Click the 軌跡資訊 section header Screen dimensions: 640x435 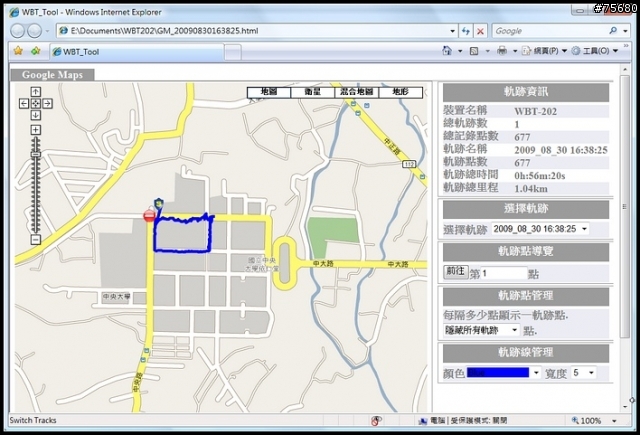coord(526,92)
